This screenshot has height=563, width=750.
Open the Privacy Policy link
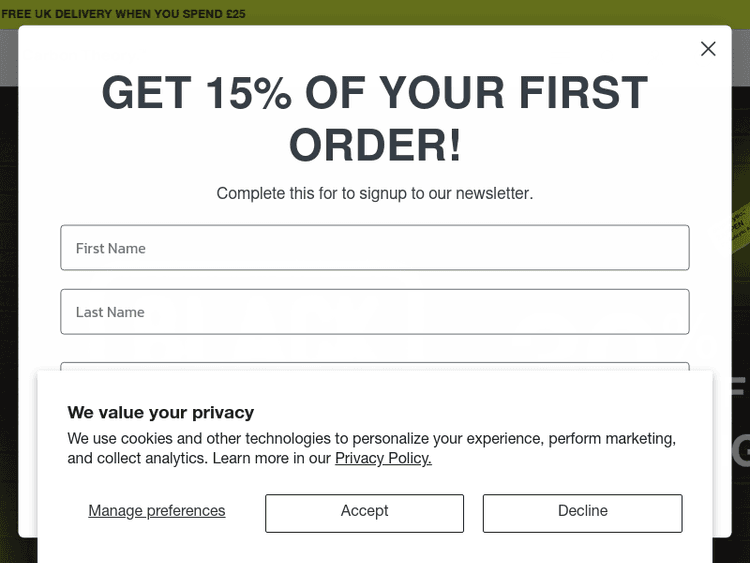[x=383, y=459]
